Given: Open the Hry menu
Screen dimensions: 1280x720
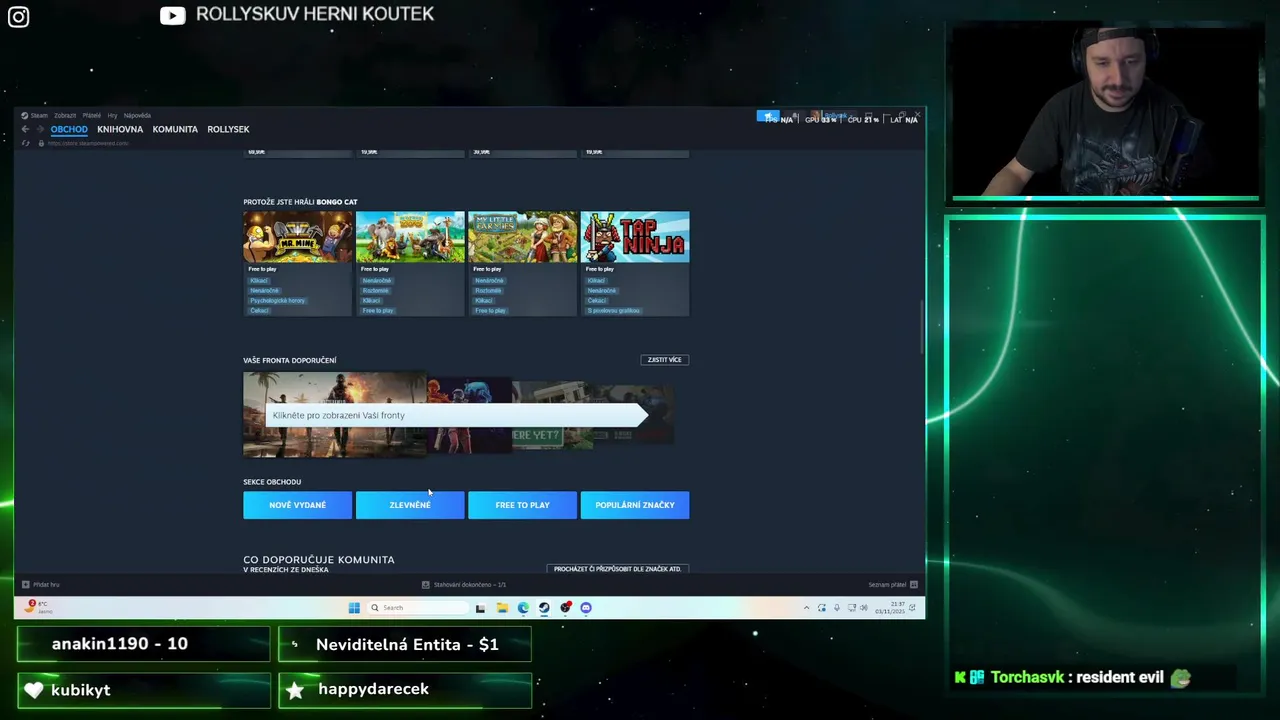Looking at the screenshot, I should 112,115.
